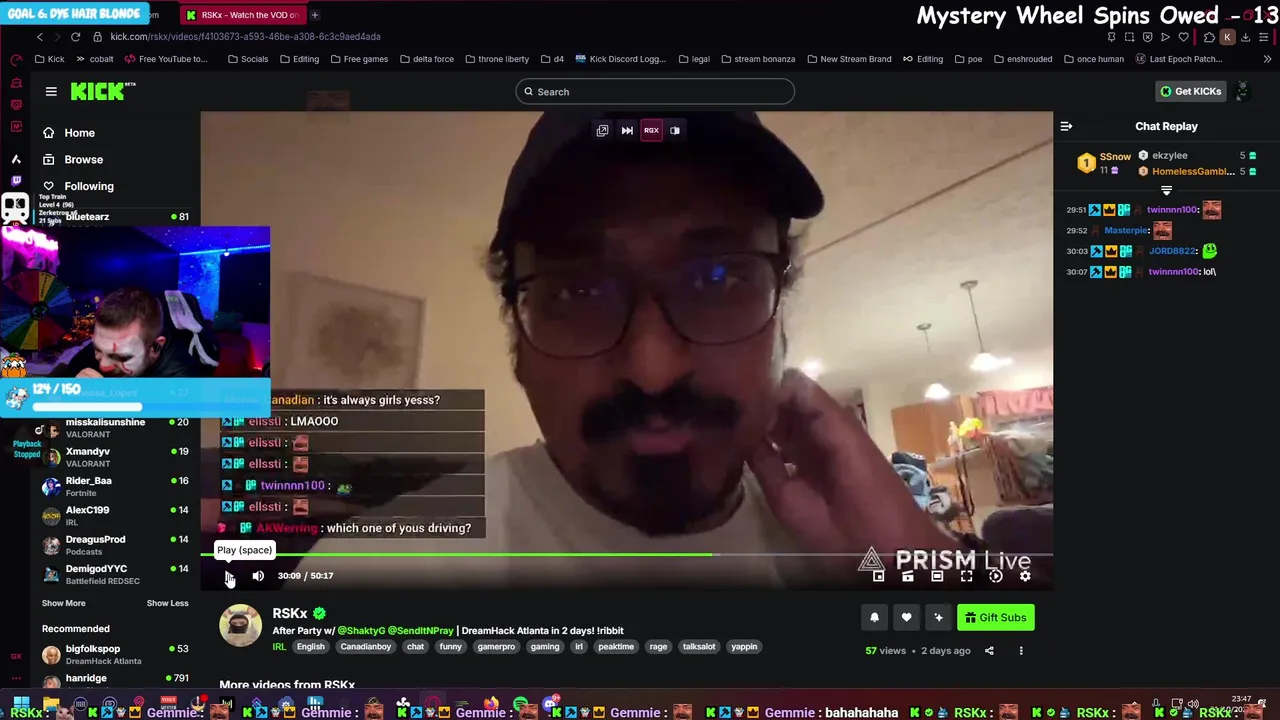Click skip-next icon in video overlay
Viewport: 1280px width, 720px height.
click(x=627, y=130)
